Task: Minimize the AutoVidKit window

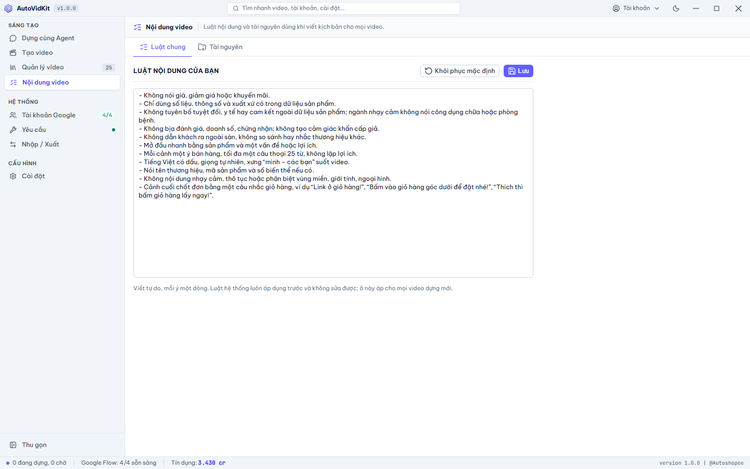Action: click(x=696, y=8)
